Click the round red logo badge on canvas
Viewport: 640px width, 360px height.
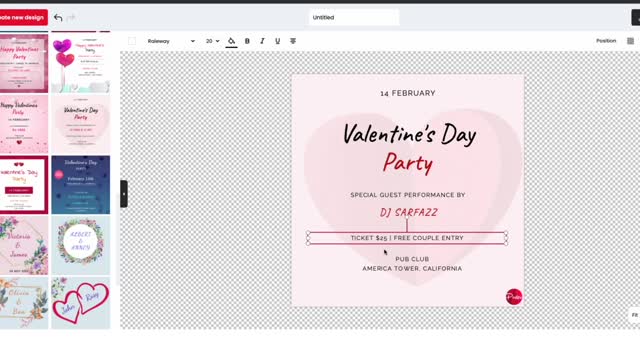(x=514, y=297)
